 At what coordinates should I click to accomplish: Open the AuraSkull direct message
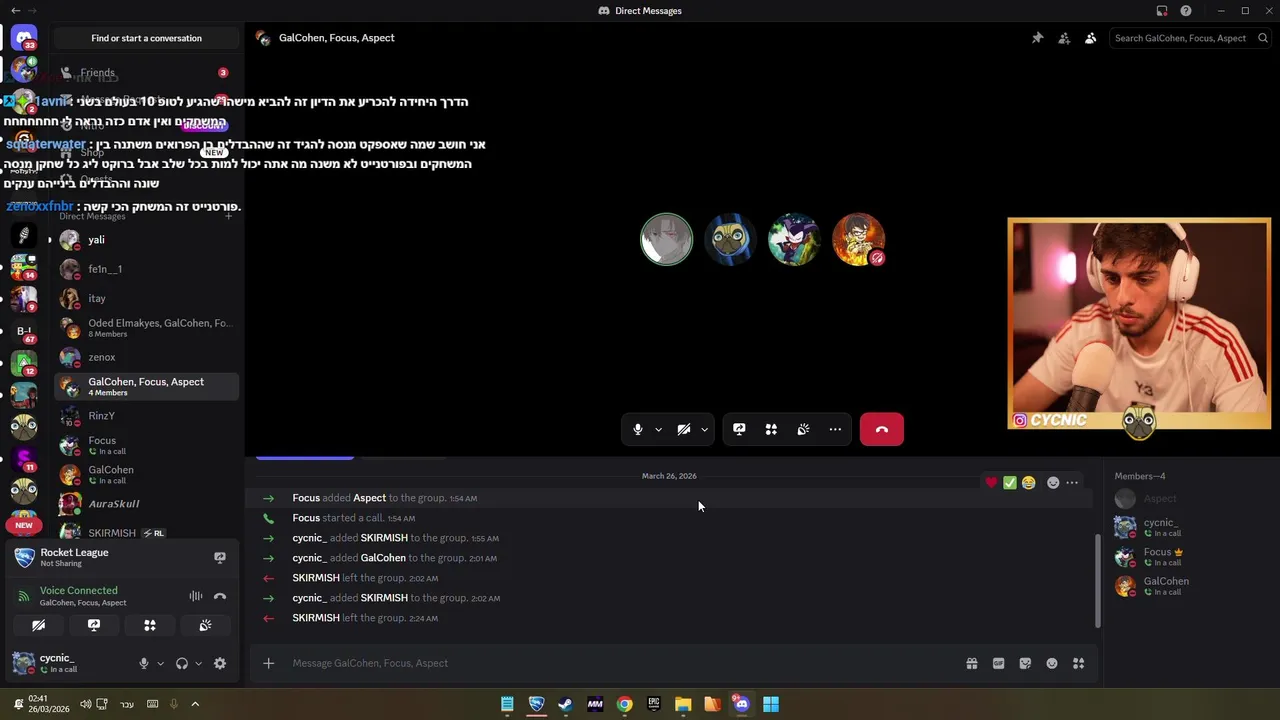coord(146,504)
